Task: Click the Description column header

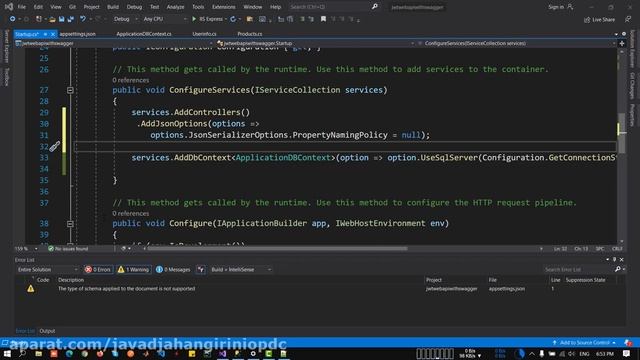Action: (71, 280)
